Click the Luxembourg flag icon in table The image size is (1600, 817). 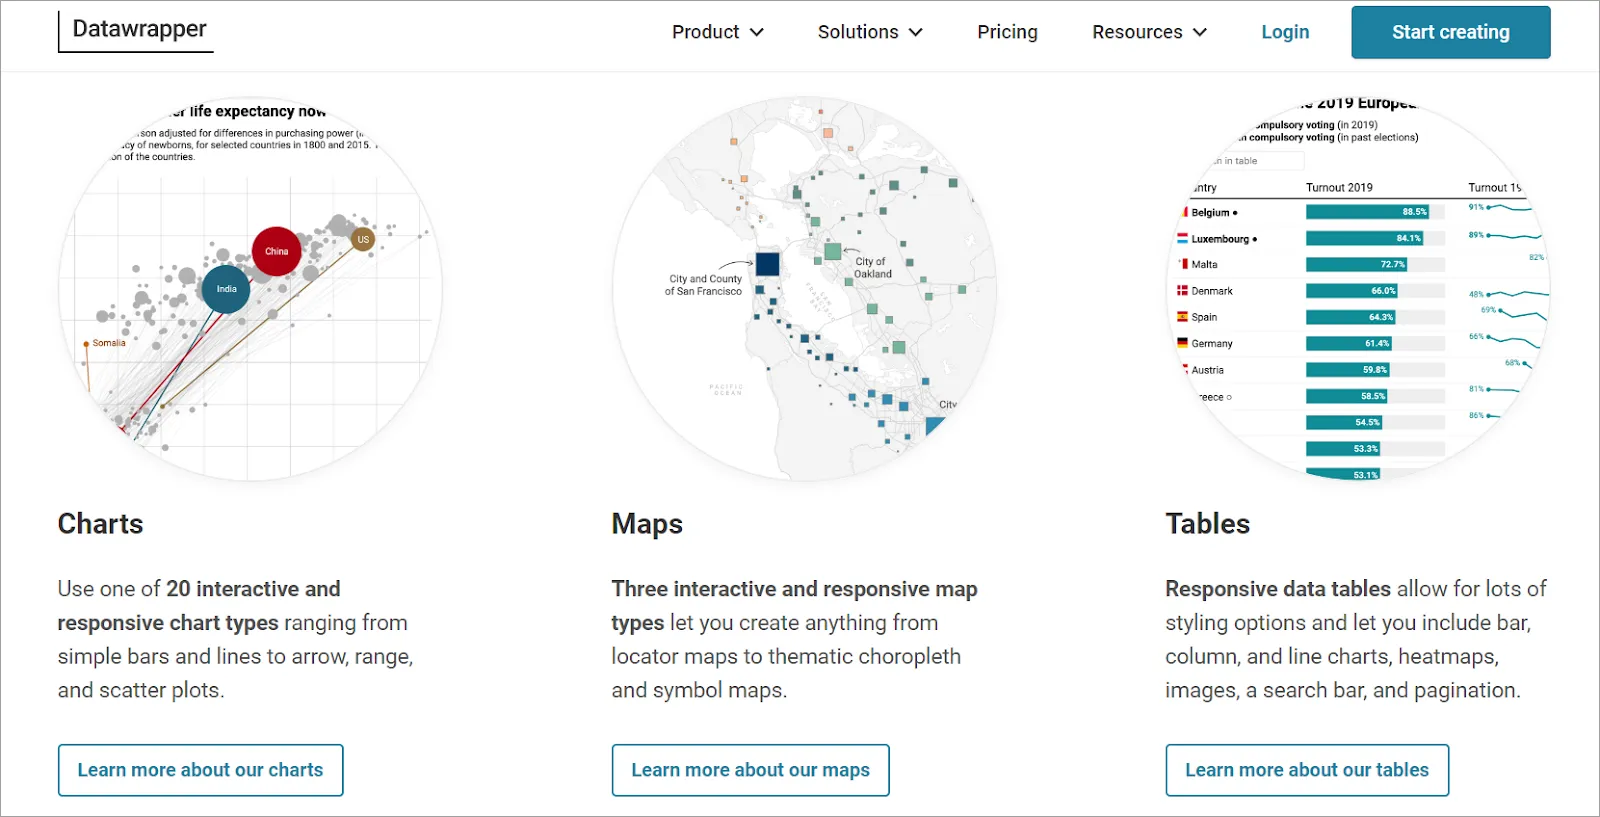(x=1182, y=238)
